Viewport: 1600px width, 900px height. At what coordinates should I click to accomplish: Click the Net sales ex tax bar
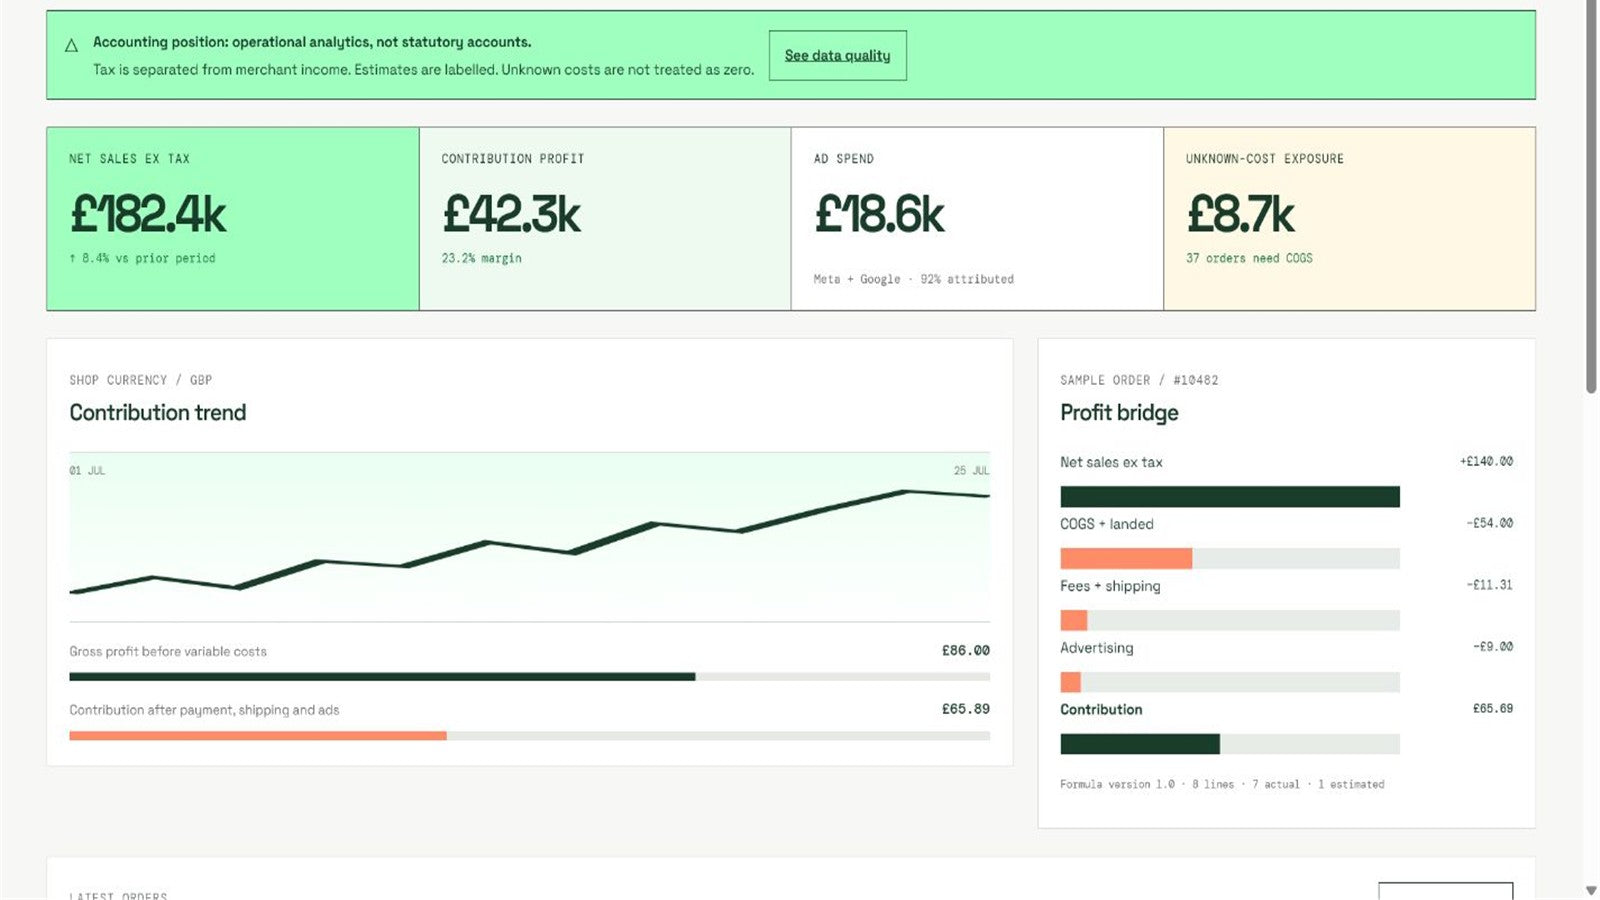1230,497
